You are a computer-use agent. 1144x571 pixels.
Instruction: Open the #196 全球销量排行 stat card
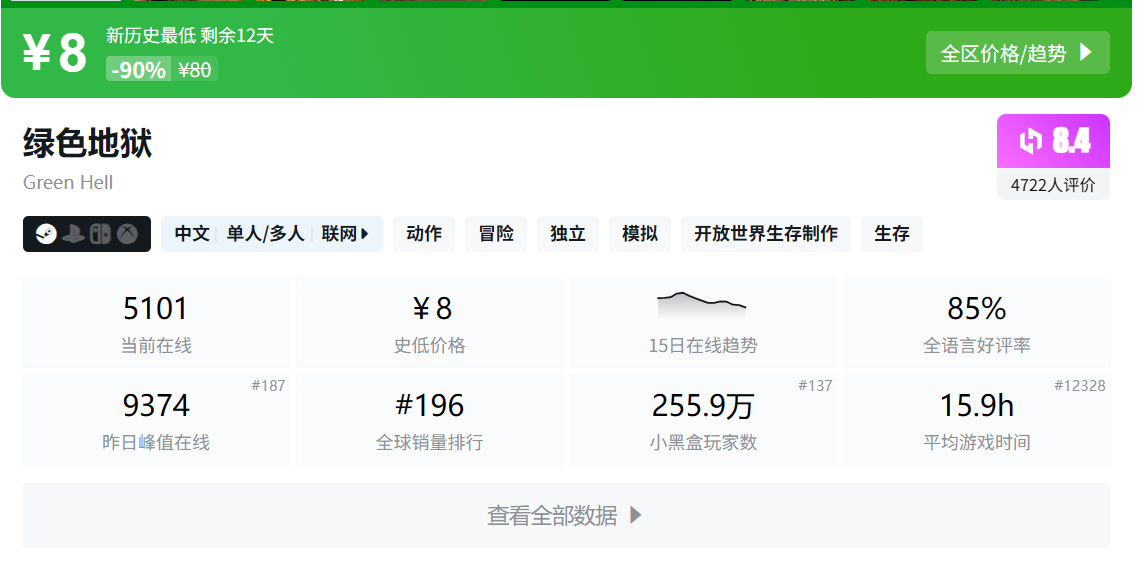[x=430, y=420]
